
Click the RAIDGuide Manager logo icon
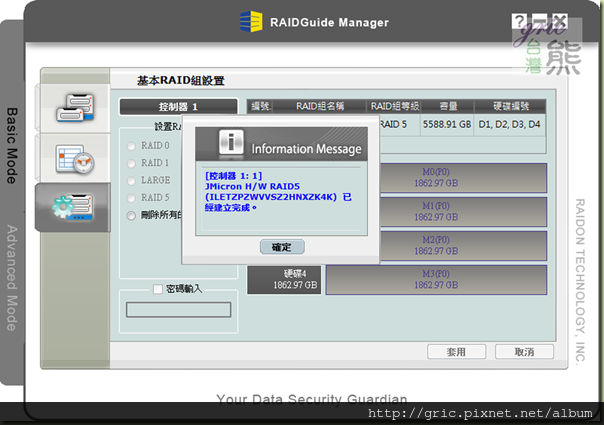pyautogui.click(x=251, y=22)
